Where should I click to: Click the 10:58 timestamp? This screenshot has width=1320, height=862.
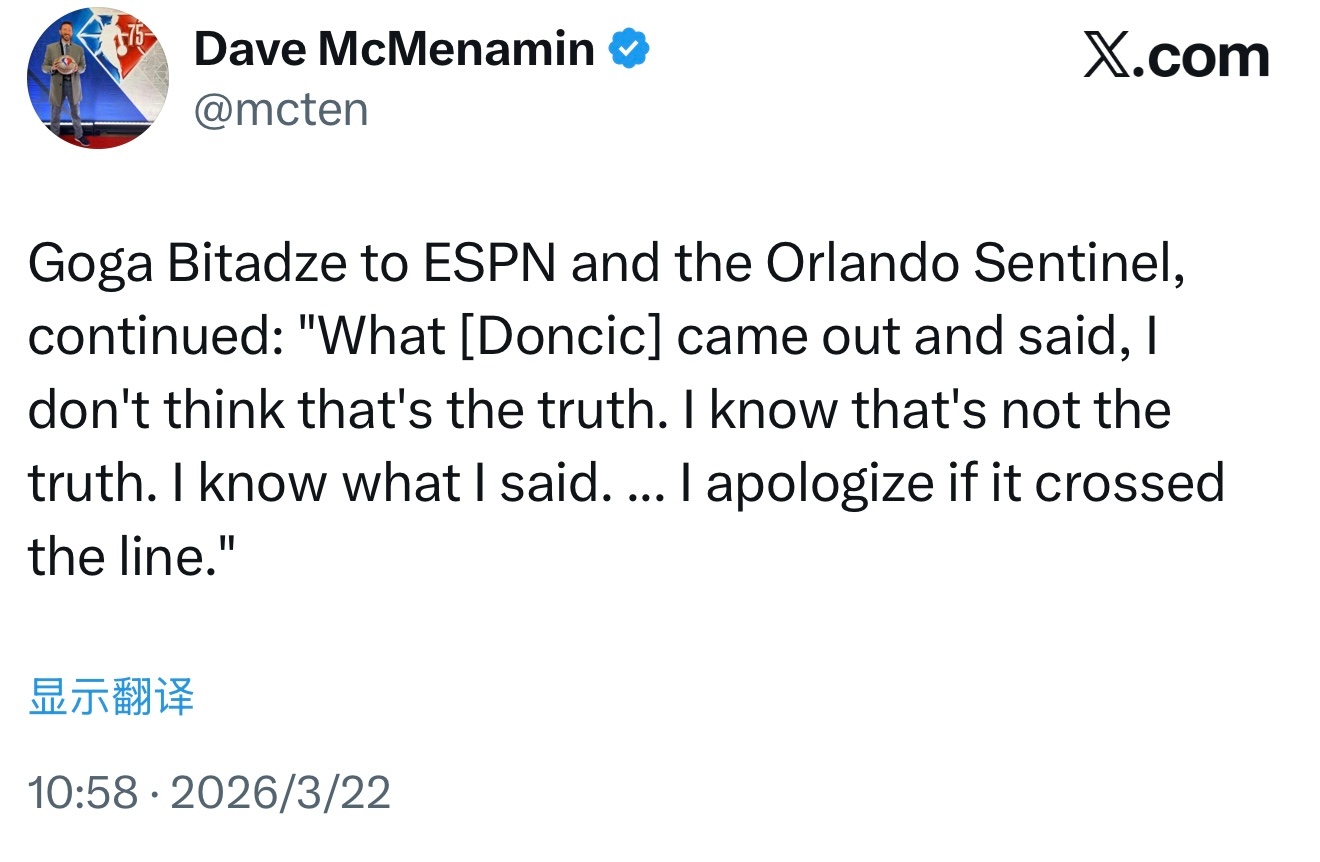pyautogui.click(x=83, y=794)
